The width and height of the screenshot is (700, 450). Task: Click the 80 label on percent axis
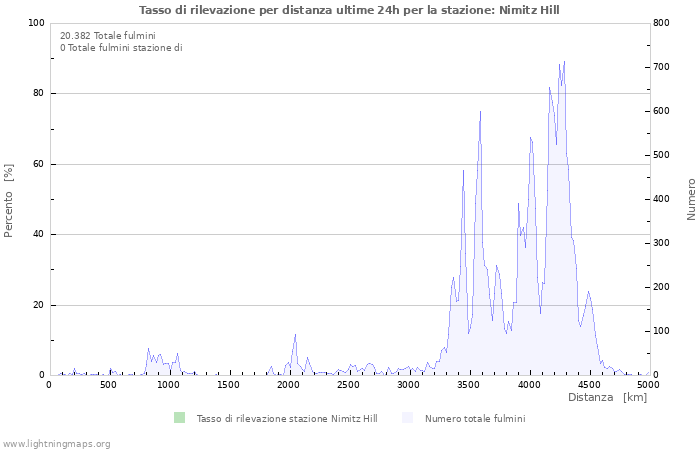pyautogui.click(x=39, y=93)
